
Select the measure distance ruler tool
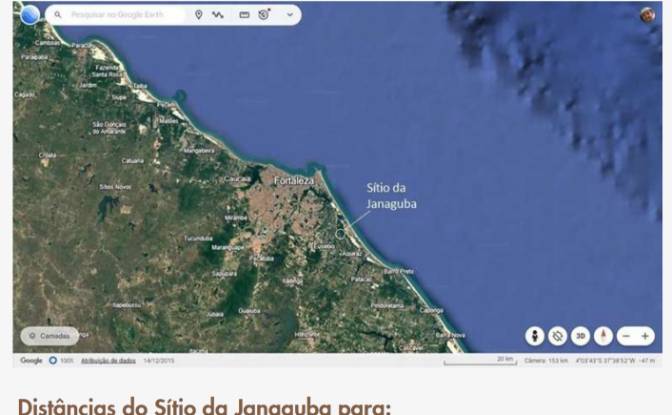pyautogui.click(x=244, y=15)
